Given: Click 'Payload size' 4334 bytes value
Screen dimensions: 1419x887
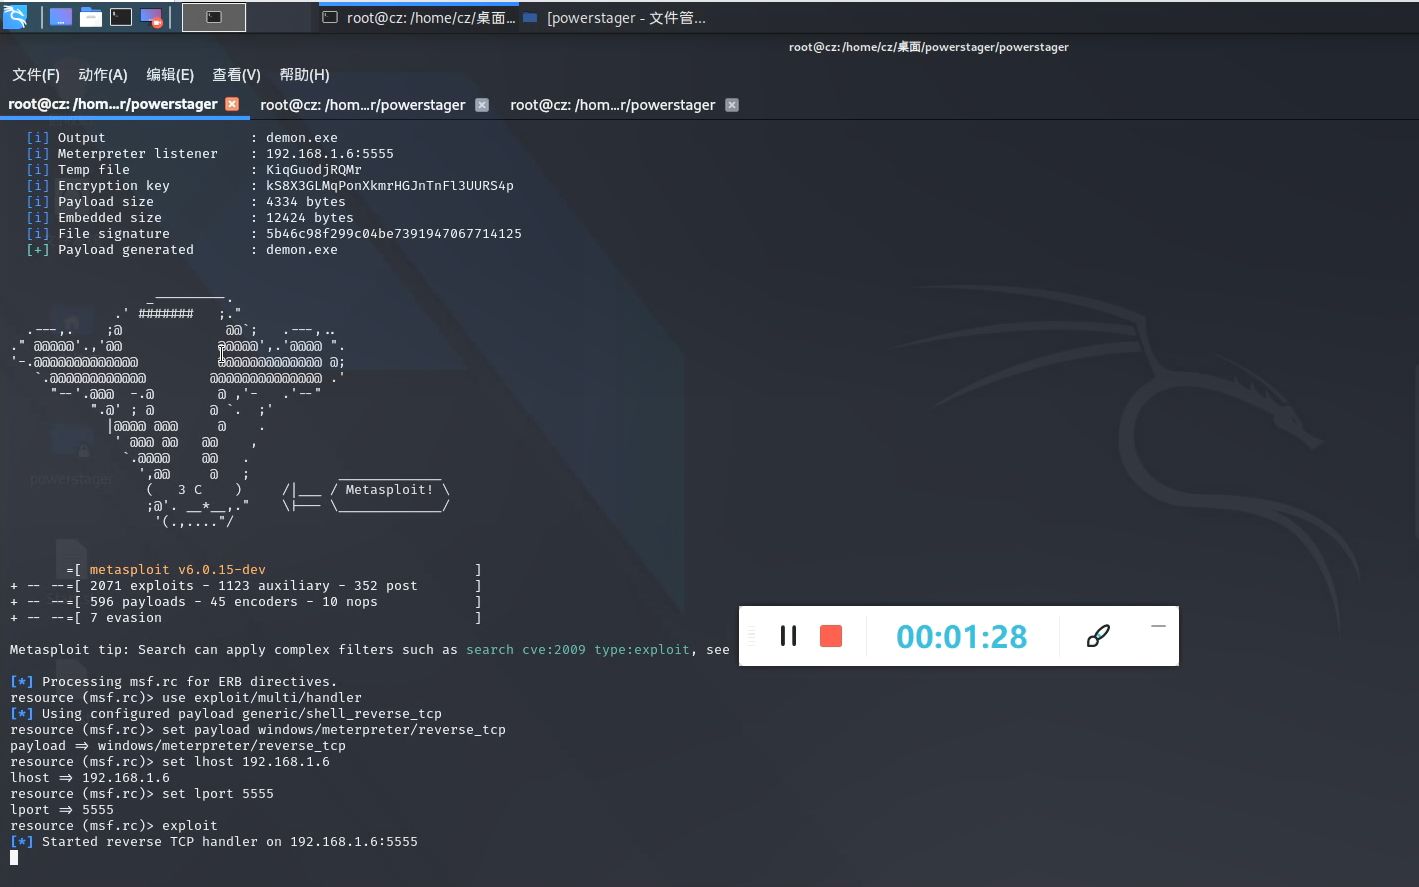Looking at the screenshot, I should 306,202.
